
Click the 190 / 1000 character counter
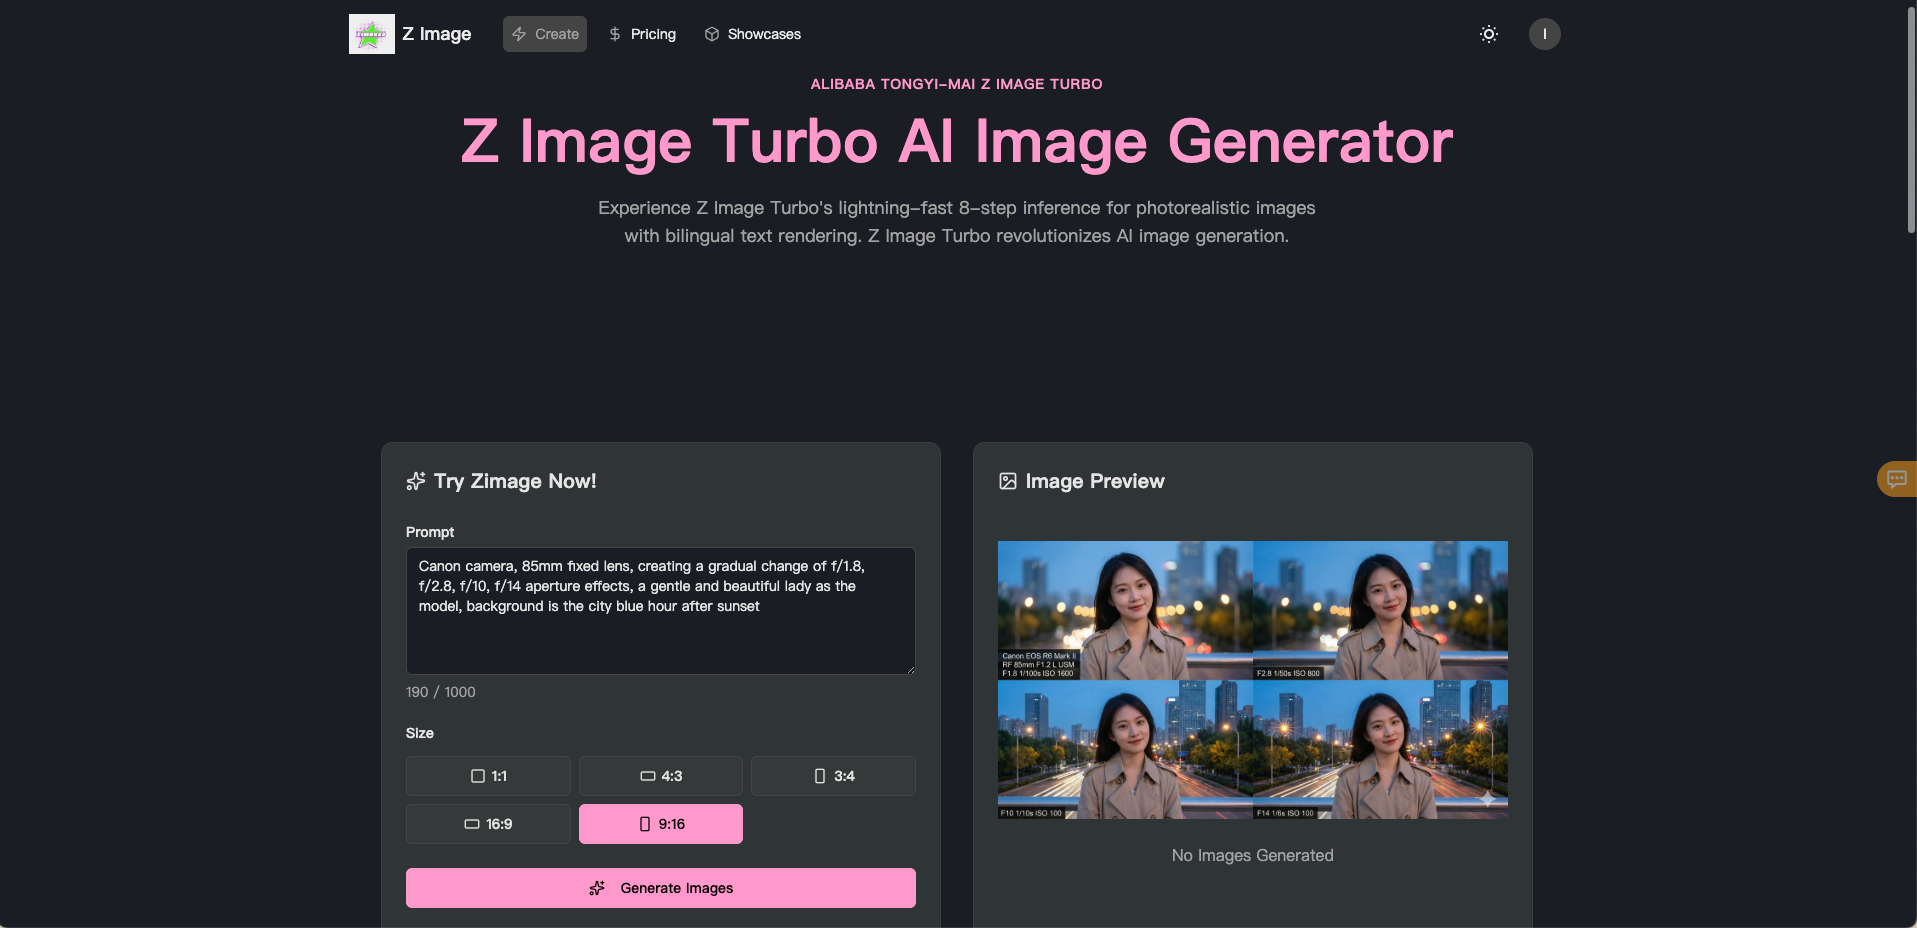click(x=441, y=692)
